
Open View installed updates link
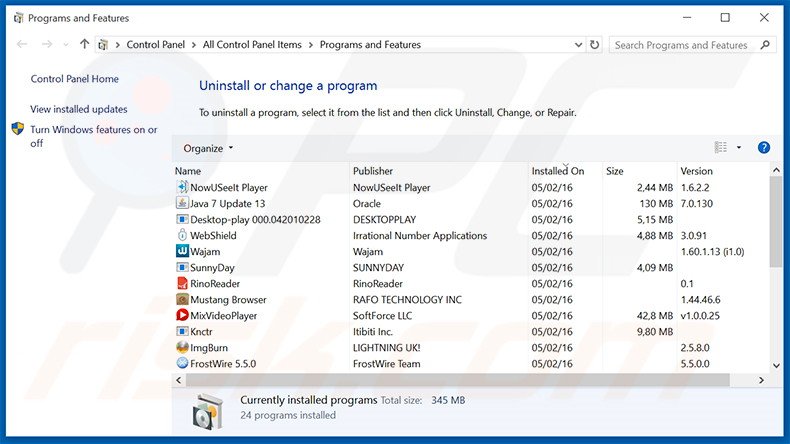(x=79, y=109)
